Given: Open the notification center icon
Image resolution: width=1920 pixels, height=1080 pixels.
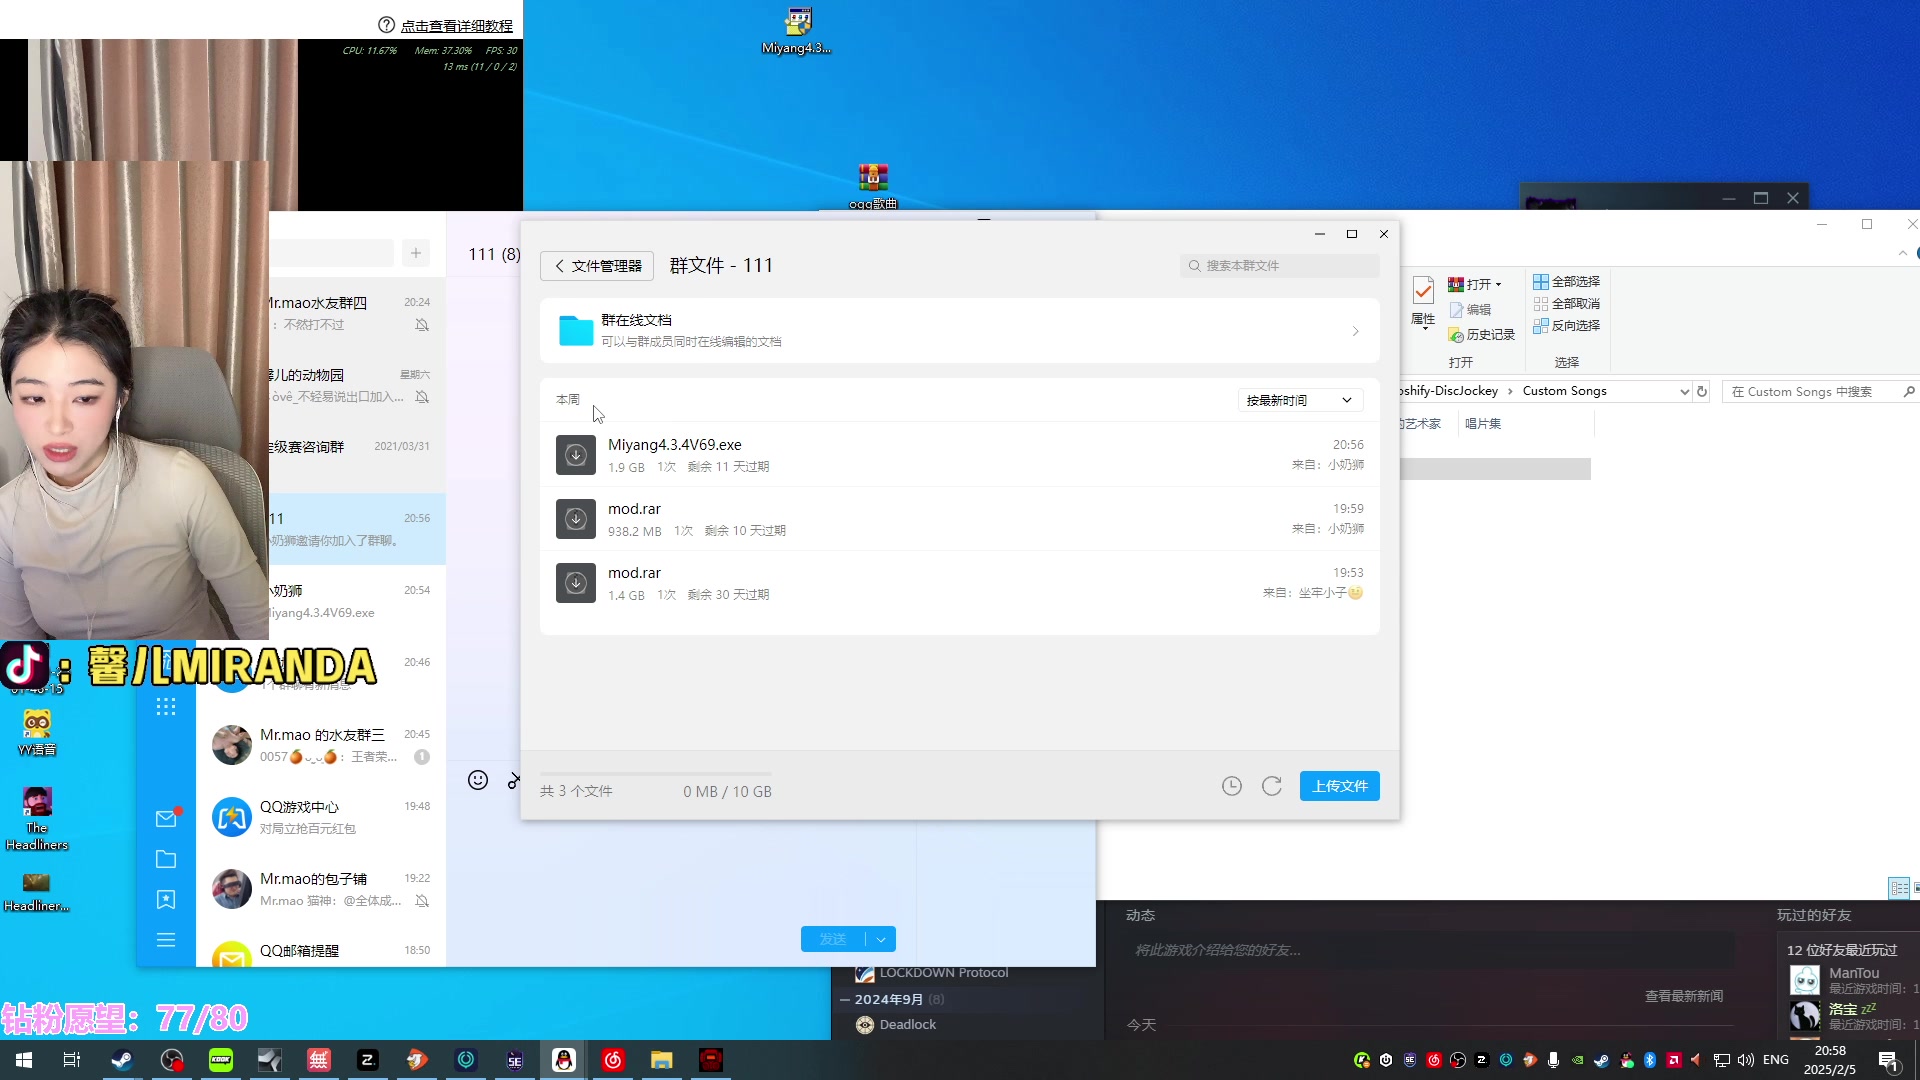Looking at the screenshot, I should point(1888,1061).
